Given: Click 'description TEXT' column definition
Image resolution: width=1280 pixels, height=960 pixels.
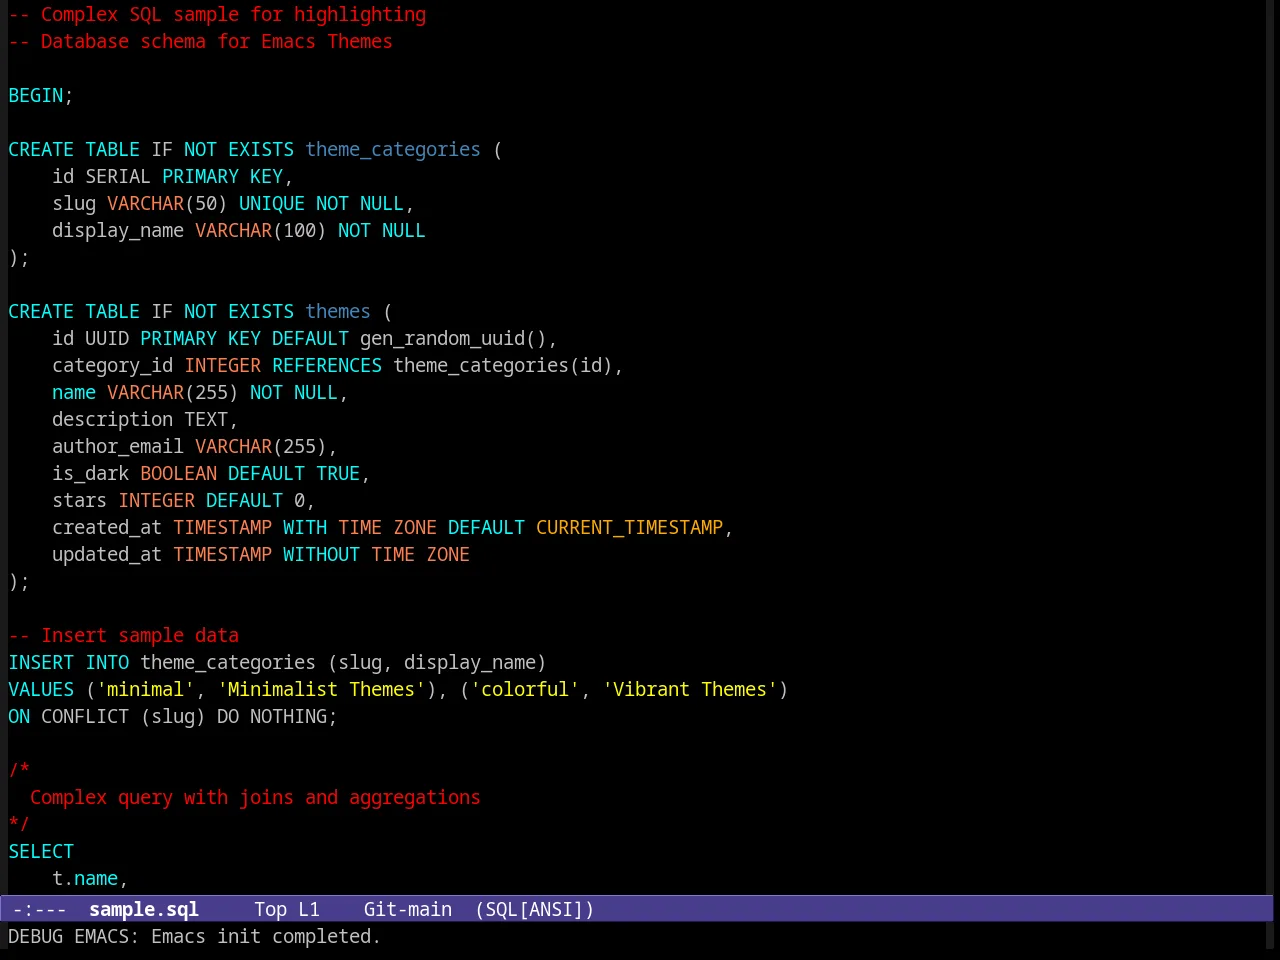Looking at the screenshot, I should pyautogui.click(x=140, y=419).
